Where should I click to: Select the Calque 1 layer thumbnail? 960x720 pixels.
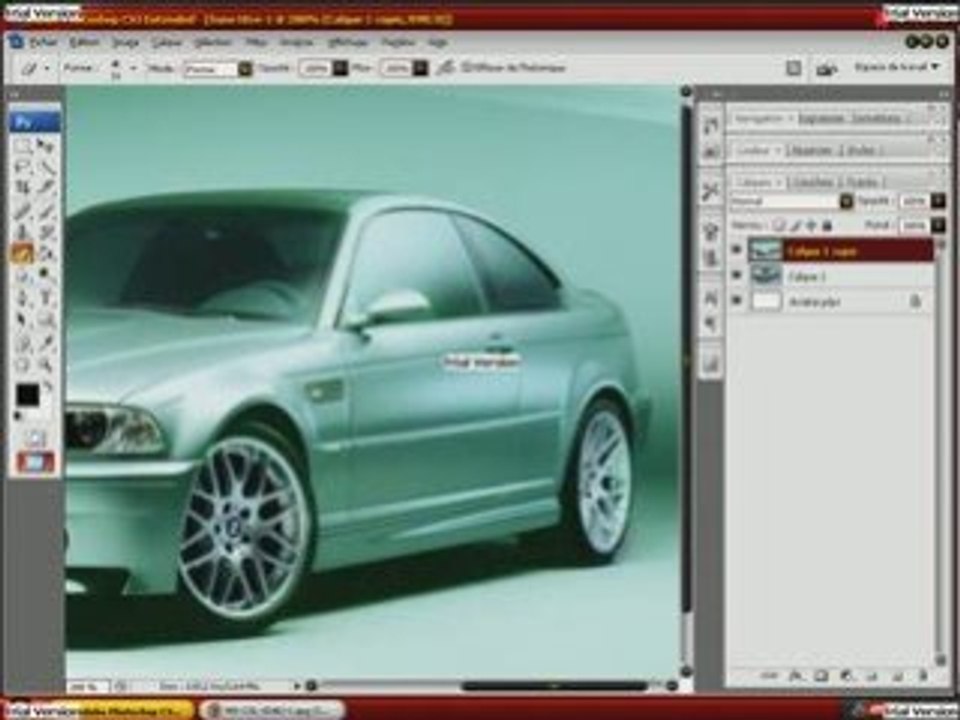click(x=765, y=276)
